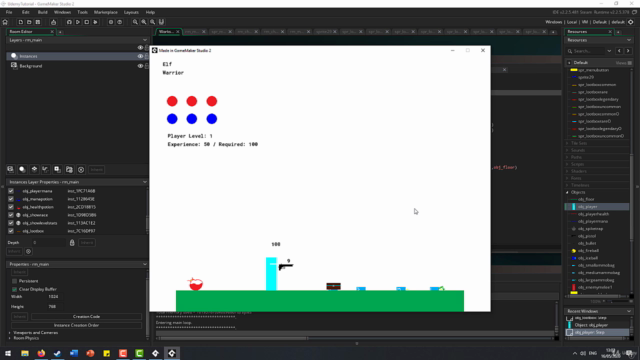Collapse the Layers - rm_main panel
Screen dimensions: 640x360
point(144,40)
